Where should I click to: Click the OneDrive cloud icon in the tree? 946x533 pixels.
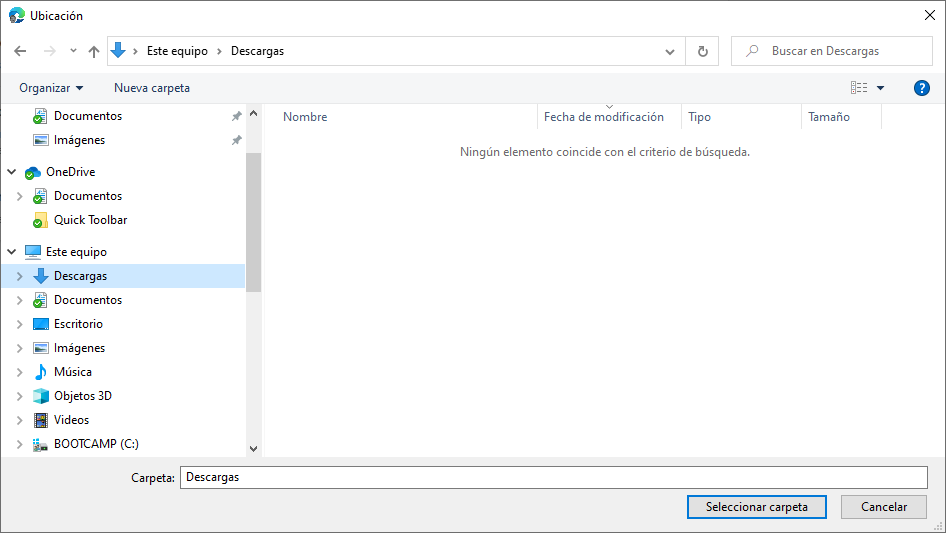point(33,172)
